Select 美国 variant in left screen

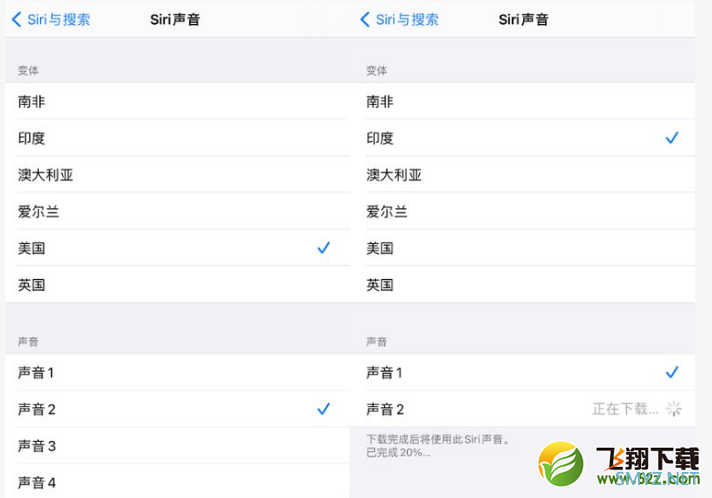click(x=177, y=248)
